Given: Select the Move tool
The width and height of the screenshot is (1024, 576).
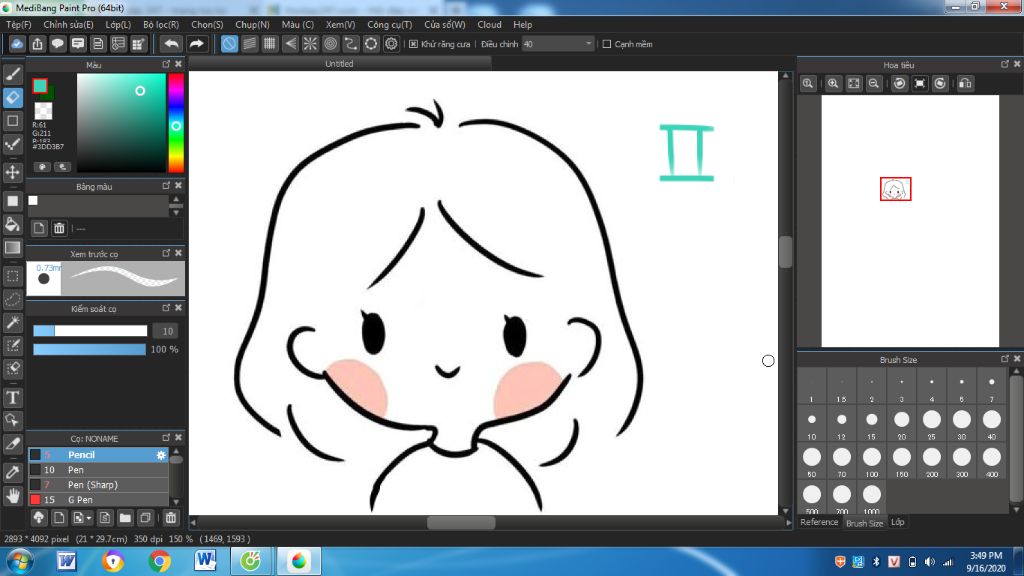Looking at the screenshot, I should 12,172.
